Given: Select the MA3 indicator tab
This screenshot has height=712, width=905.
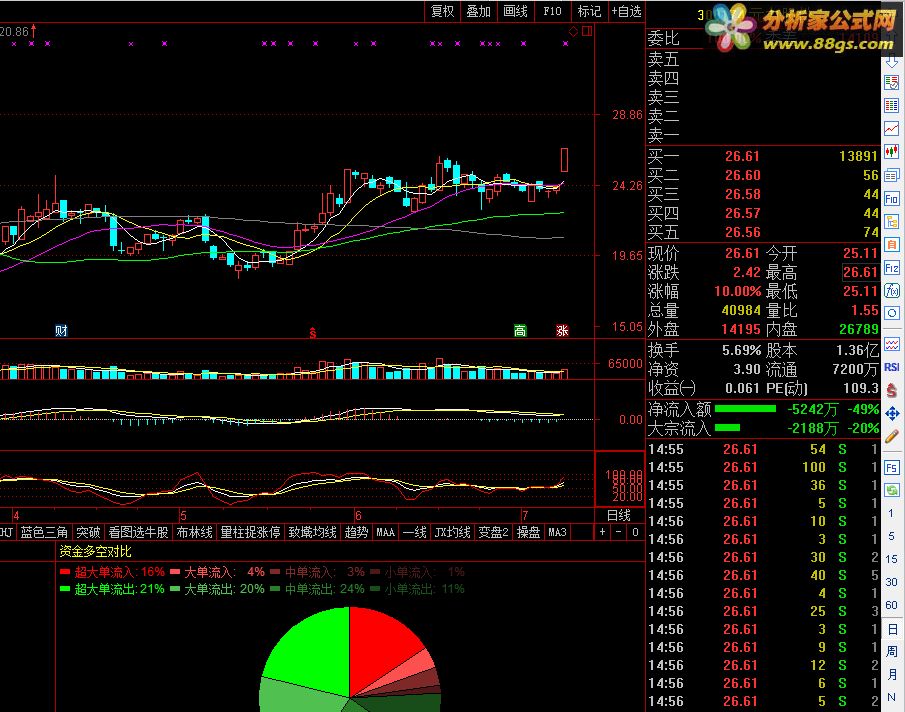Looking at the screenshot, I should pos(558,532).
